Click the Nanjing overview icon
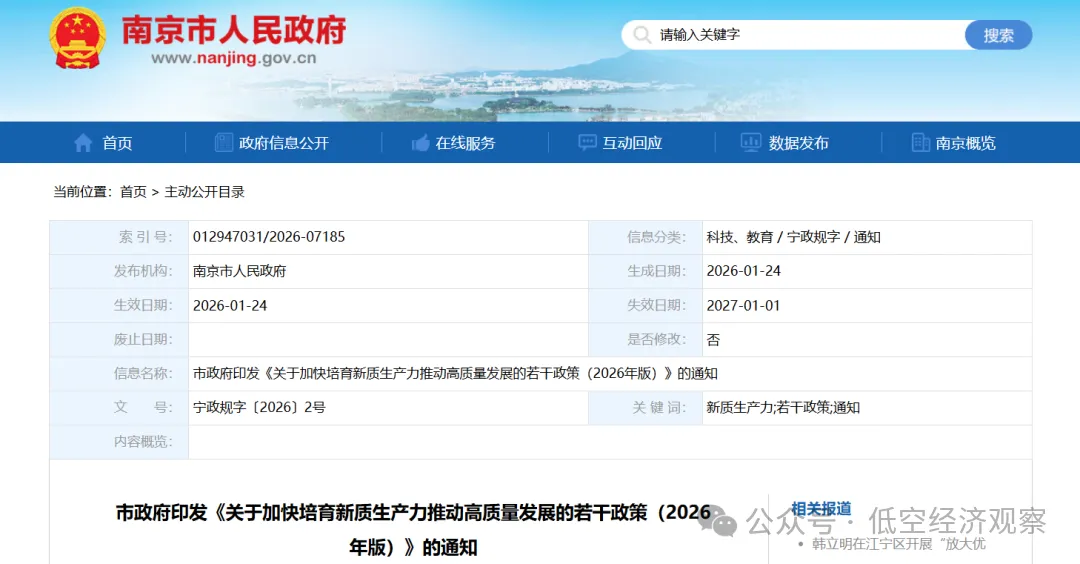1080x564 pixels. [921, 143]
